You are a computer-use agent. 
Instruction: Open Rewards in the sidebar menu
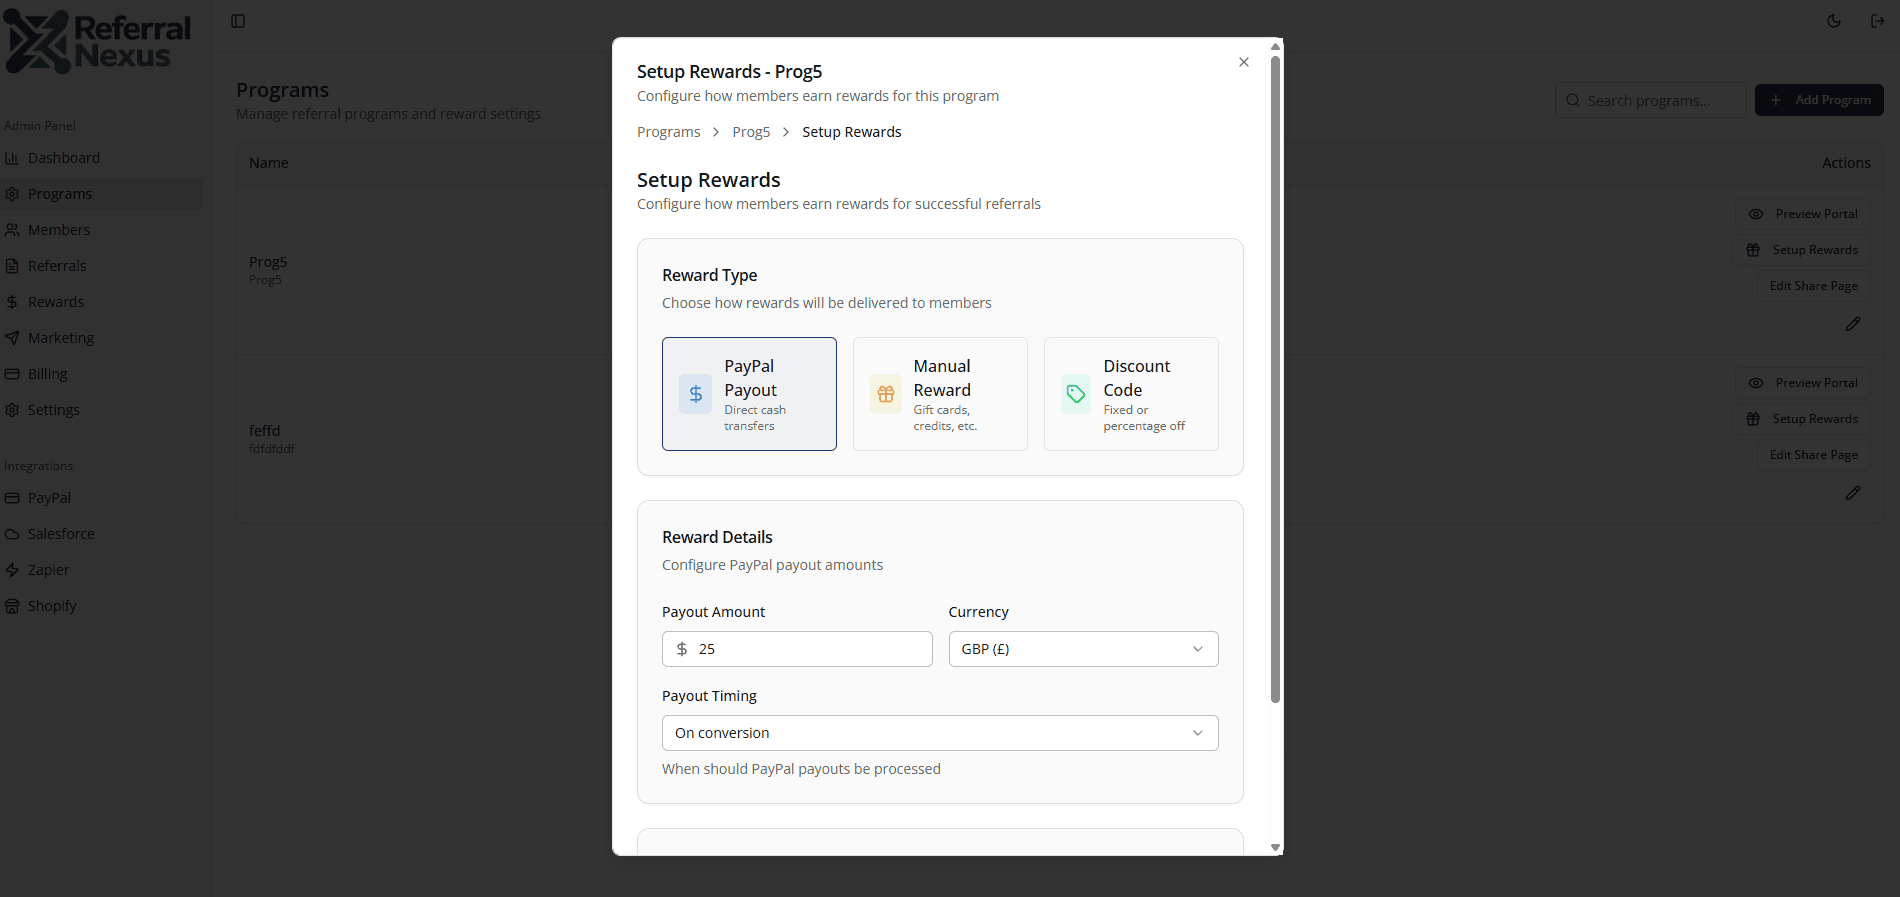[x=101, y=302]
